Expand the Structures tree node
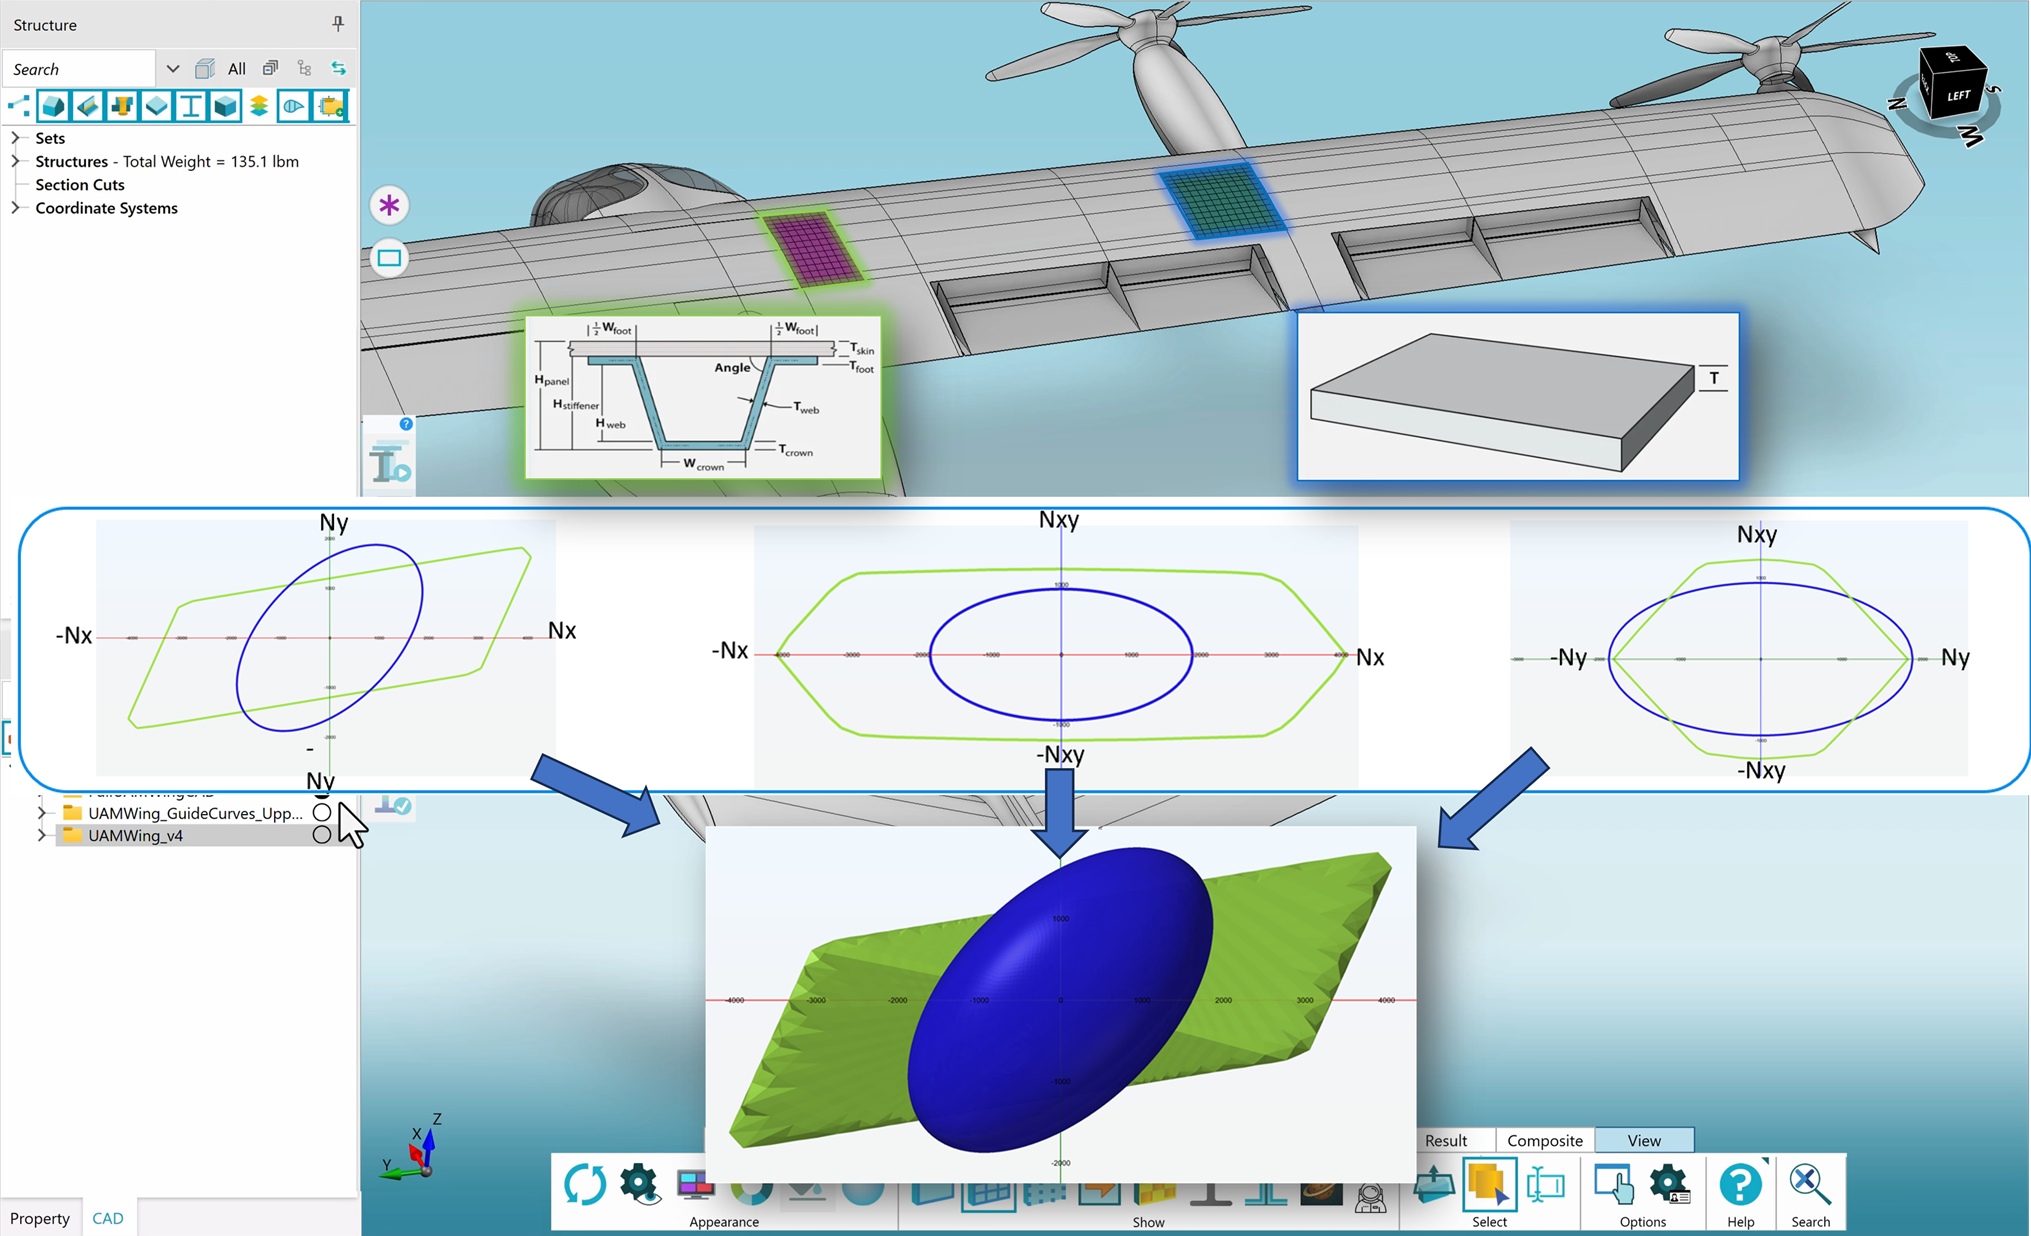The image size is (2031, 1236). click(x=15, y=161)
